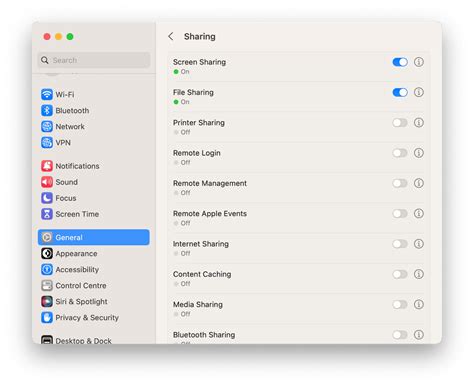Click the Printer Sharing label
This screenshot has height=386, width=474.
tap(199, 123)
